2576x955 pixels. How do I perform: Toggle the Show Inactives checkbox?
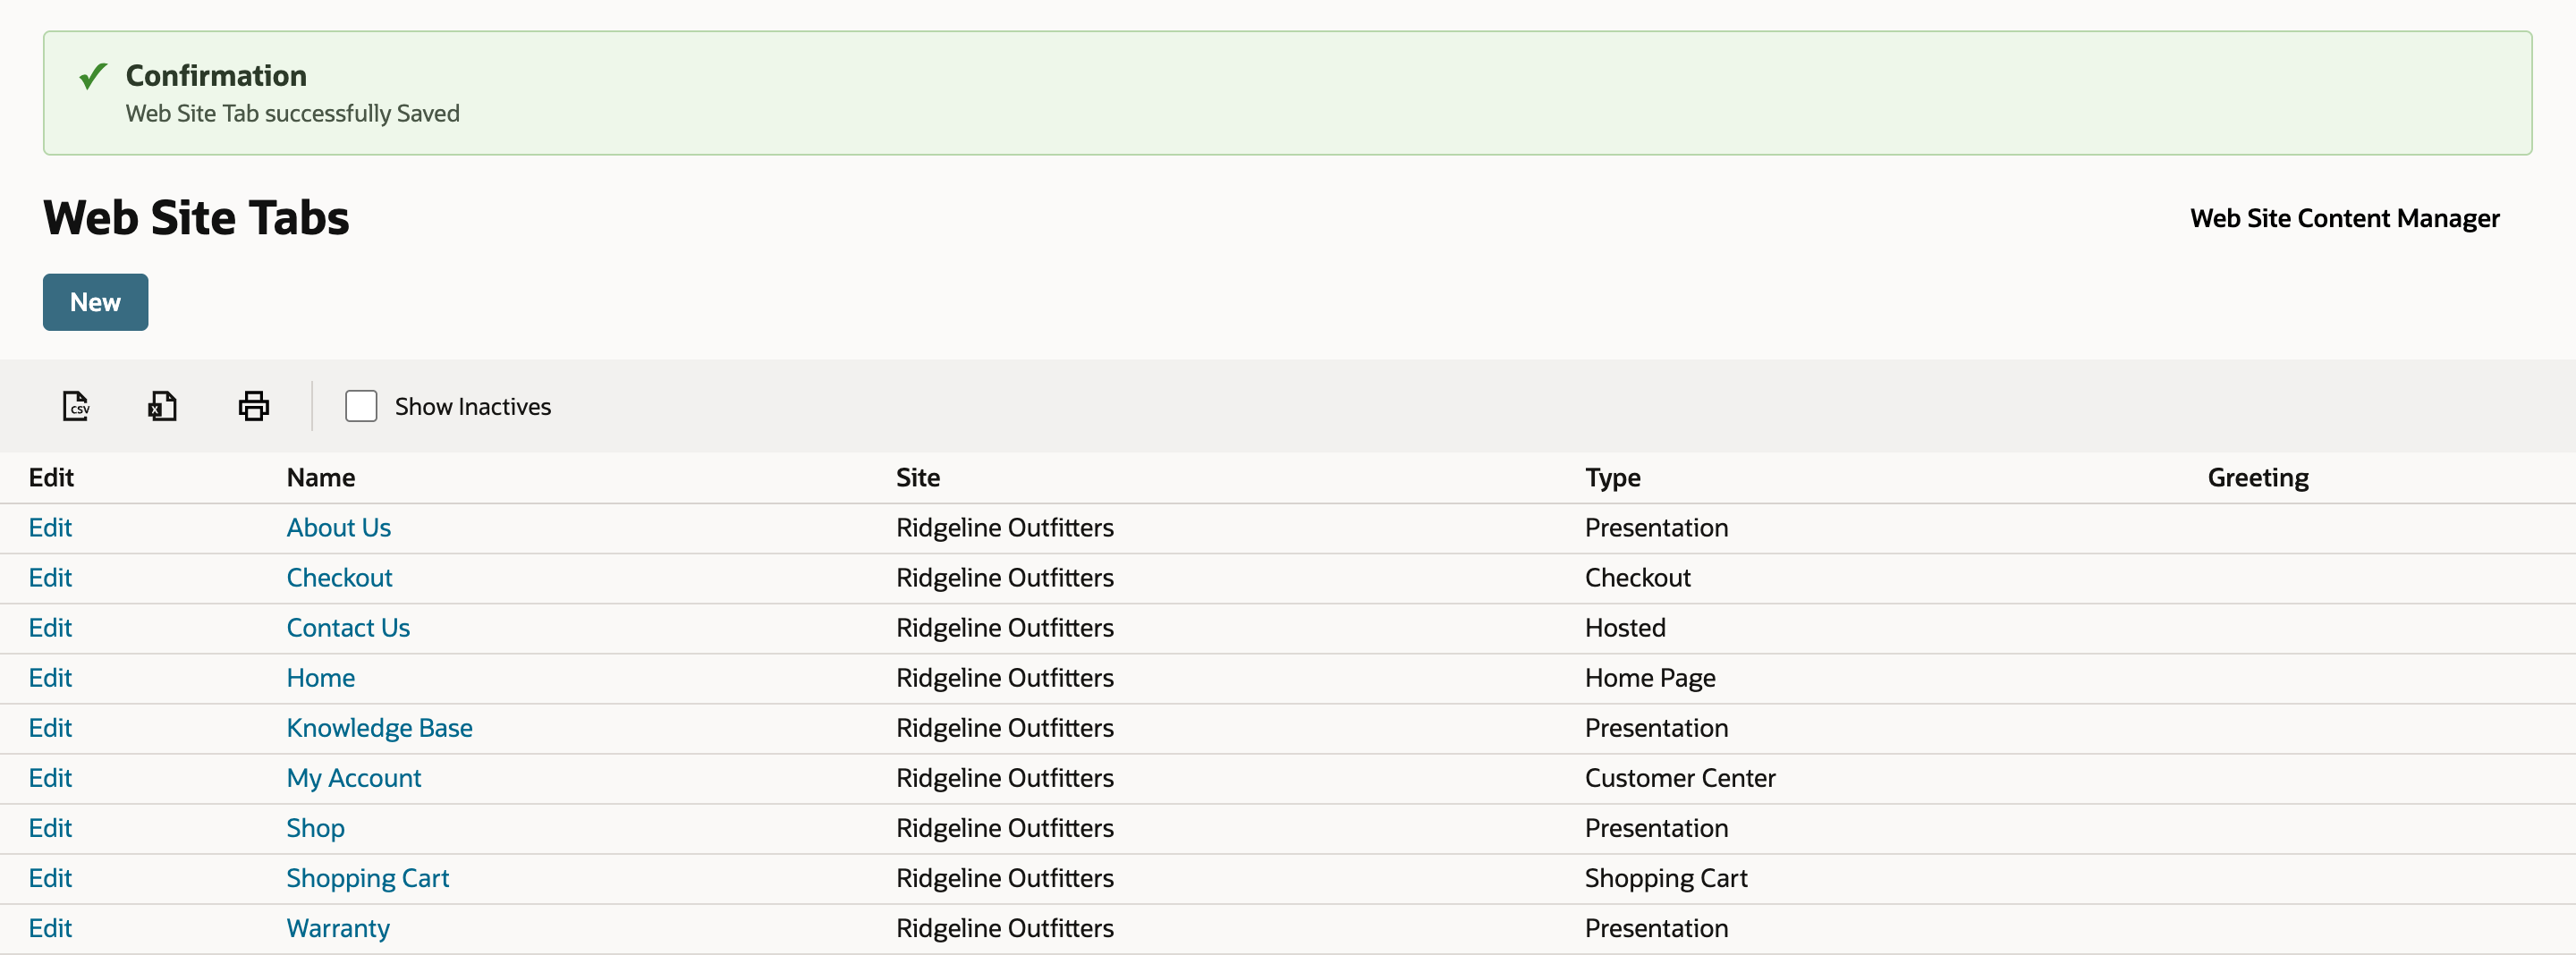coord(361,406)
